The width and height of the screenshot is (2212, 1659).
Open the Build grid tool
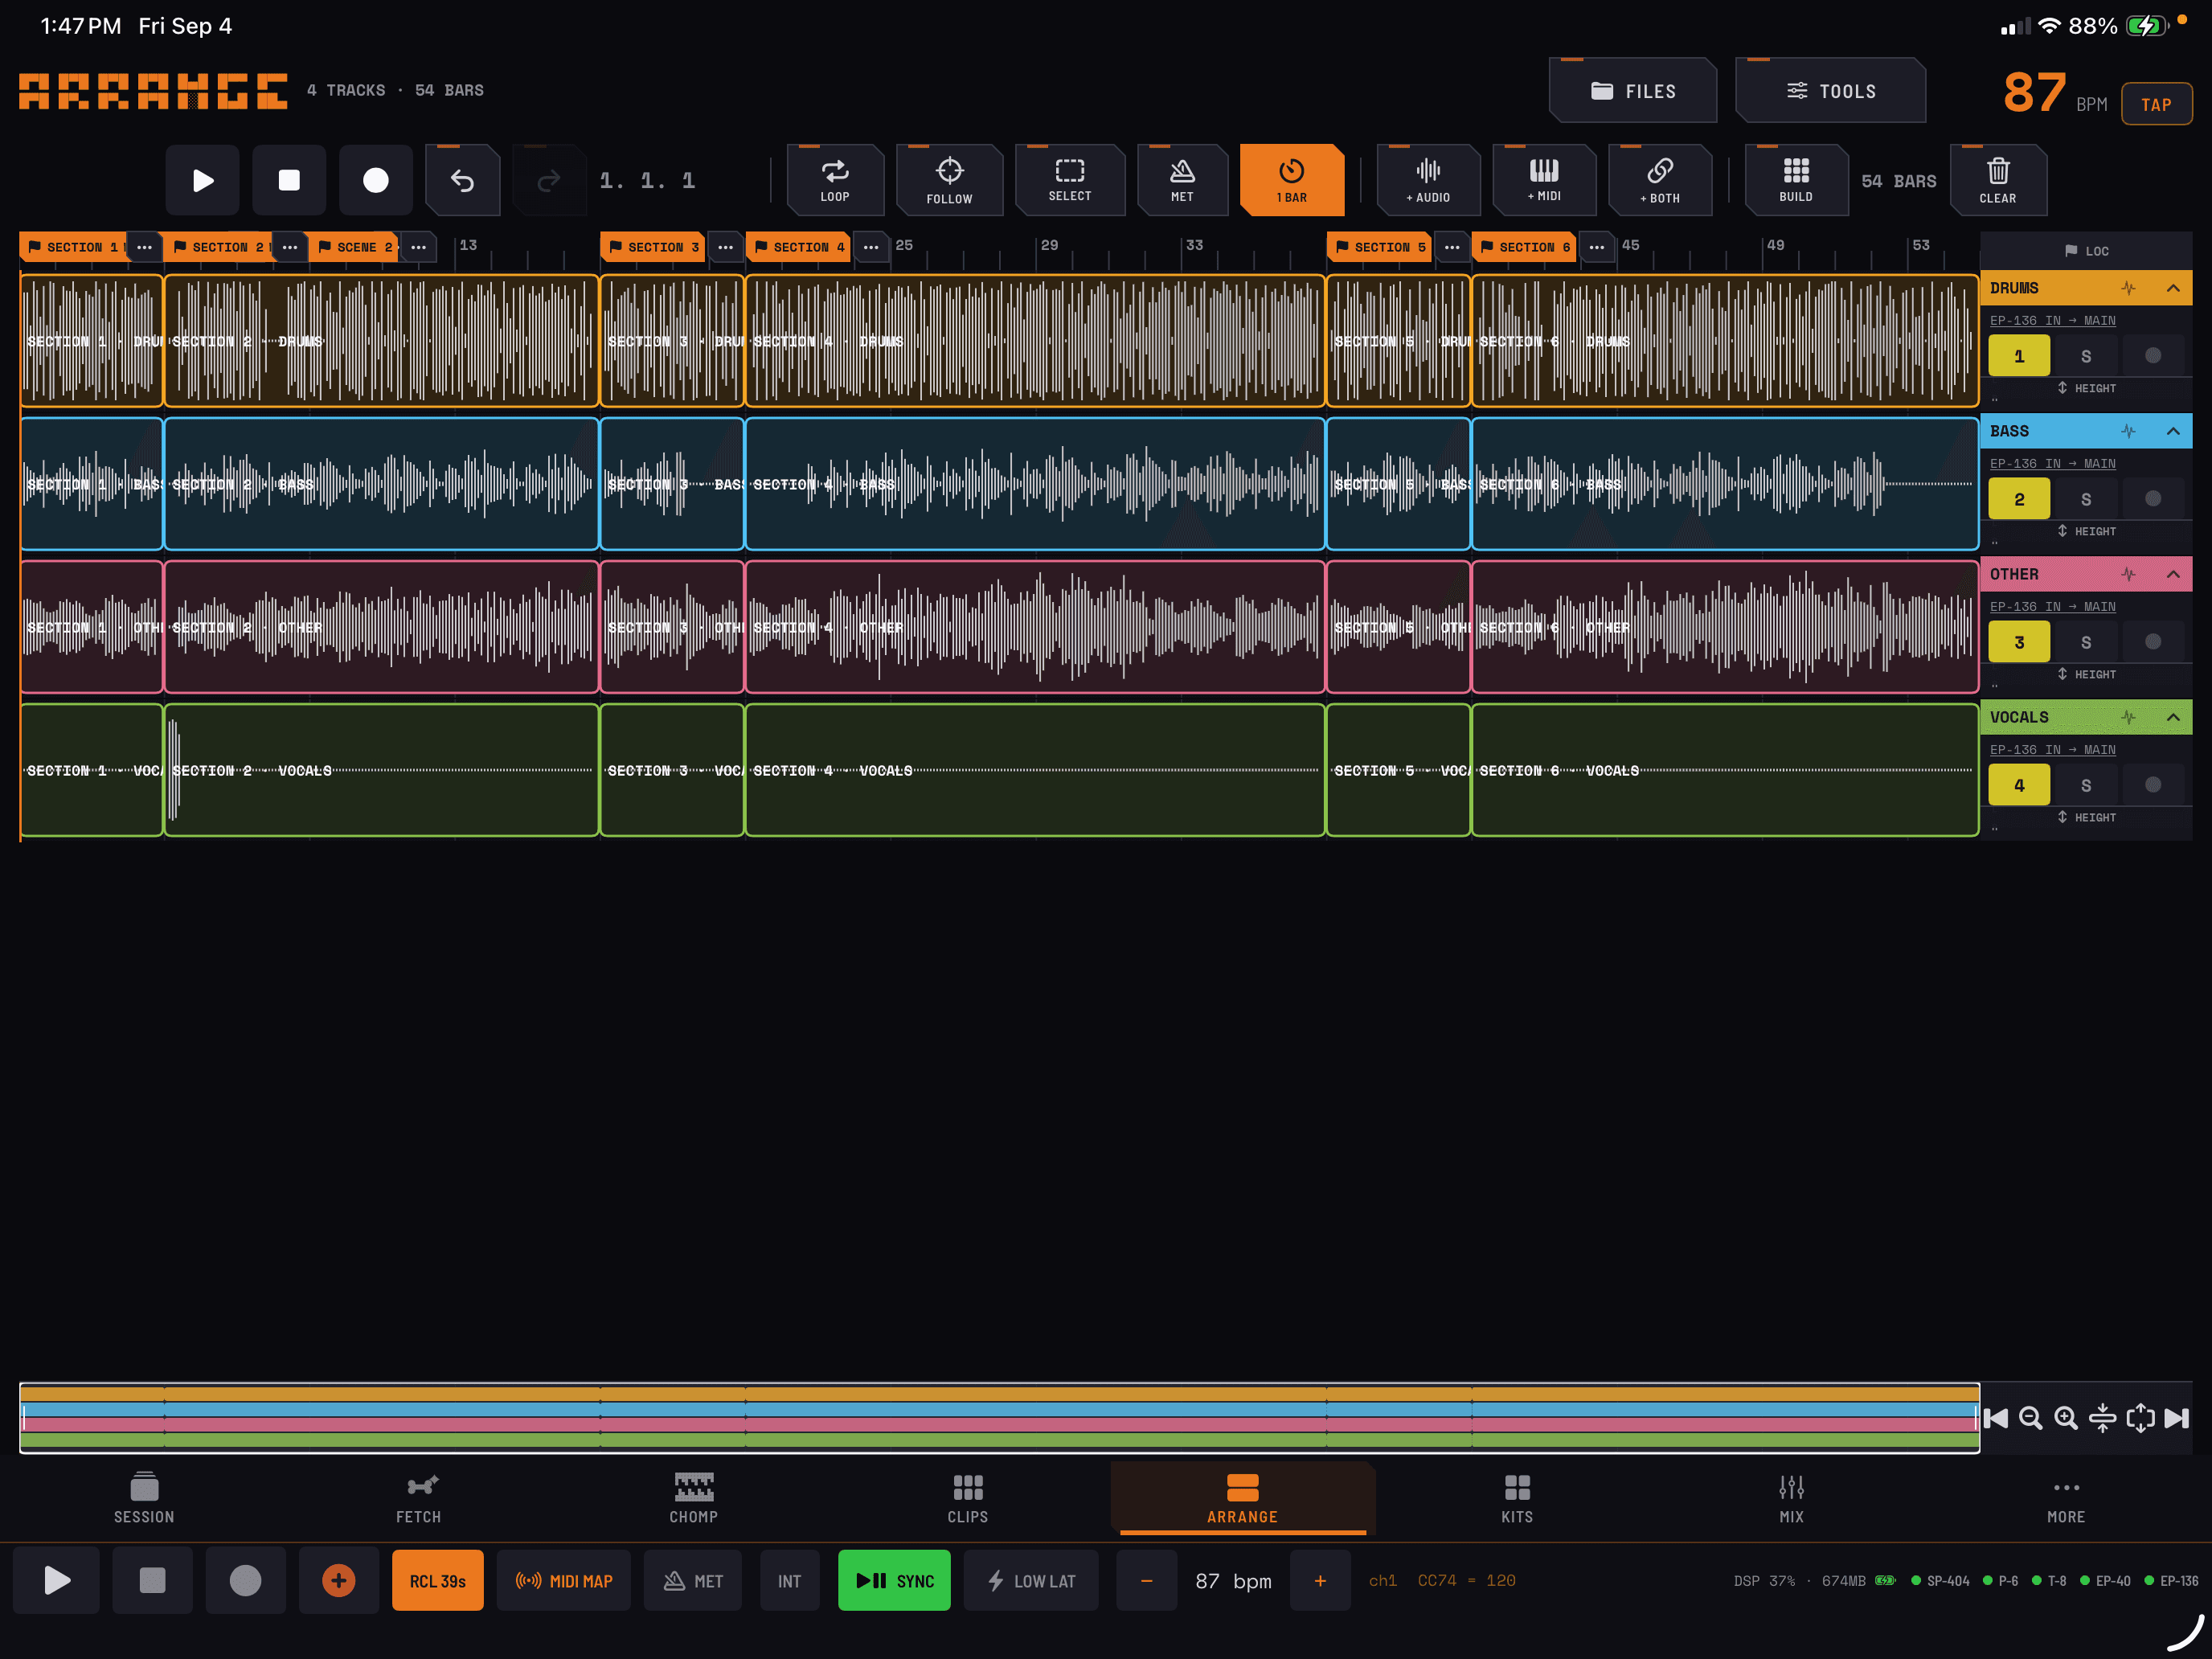pos(1796,180)
